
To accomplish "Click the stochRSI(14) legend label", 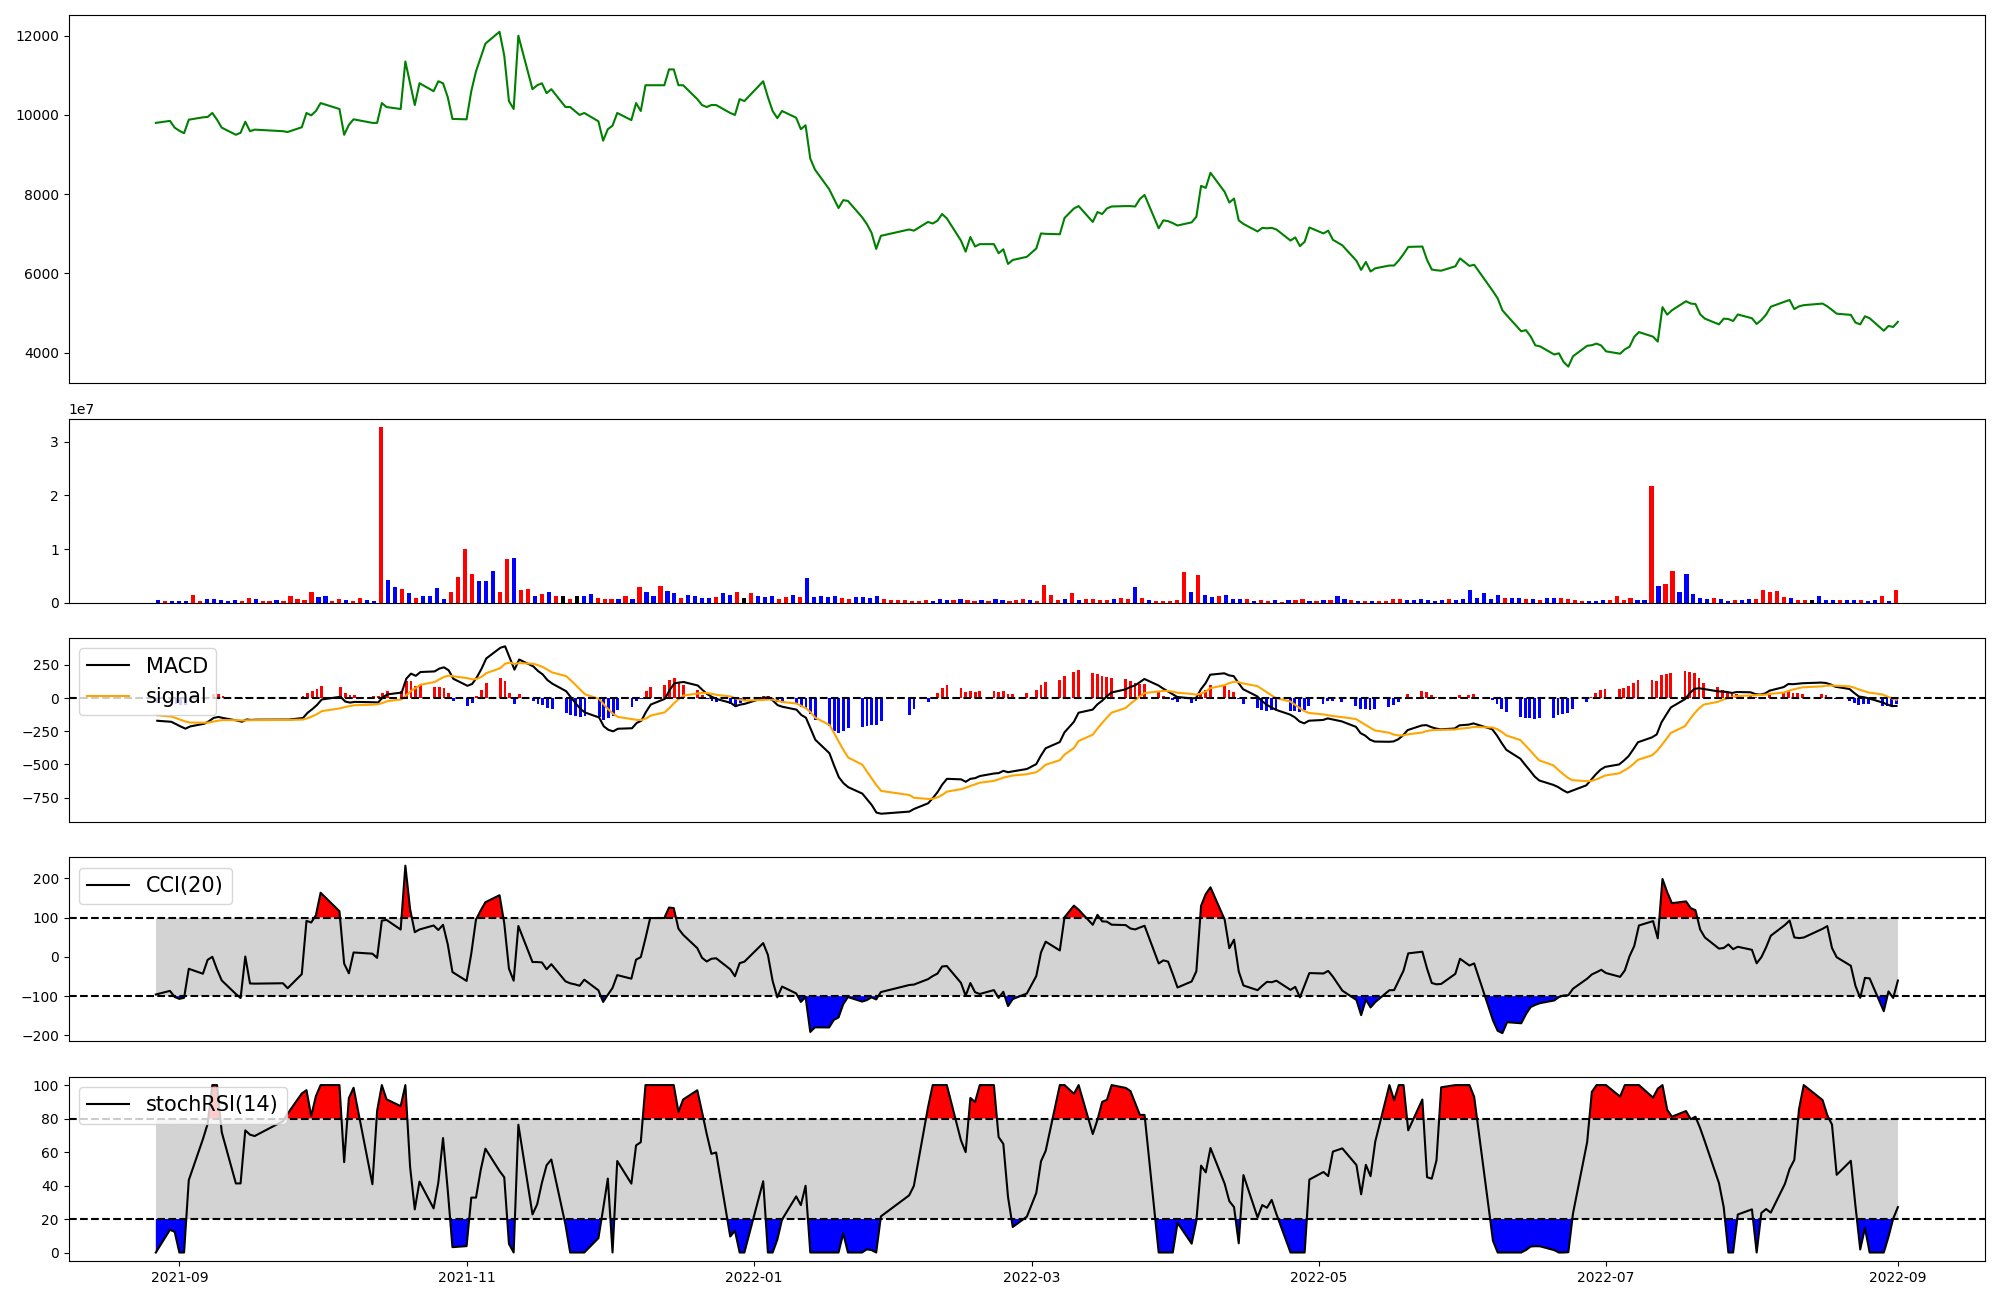I will (x=211, y=1104).
